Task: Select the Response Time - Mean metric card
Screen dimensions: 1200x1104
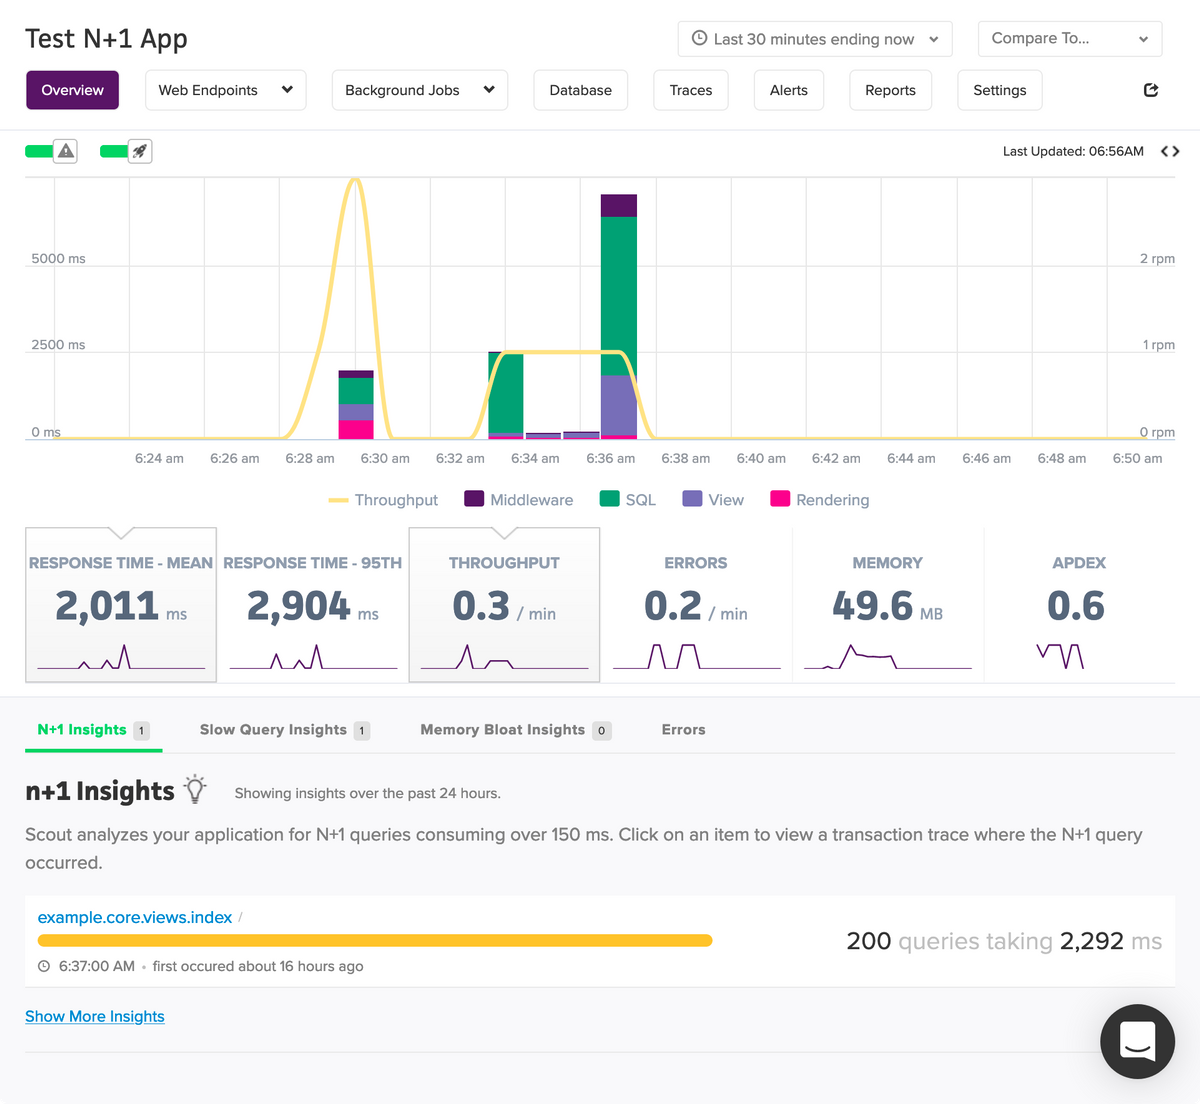Action: point(121,605)
